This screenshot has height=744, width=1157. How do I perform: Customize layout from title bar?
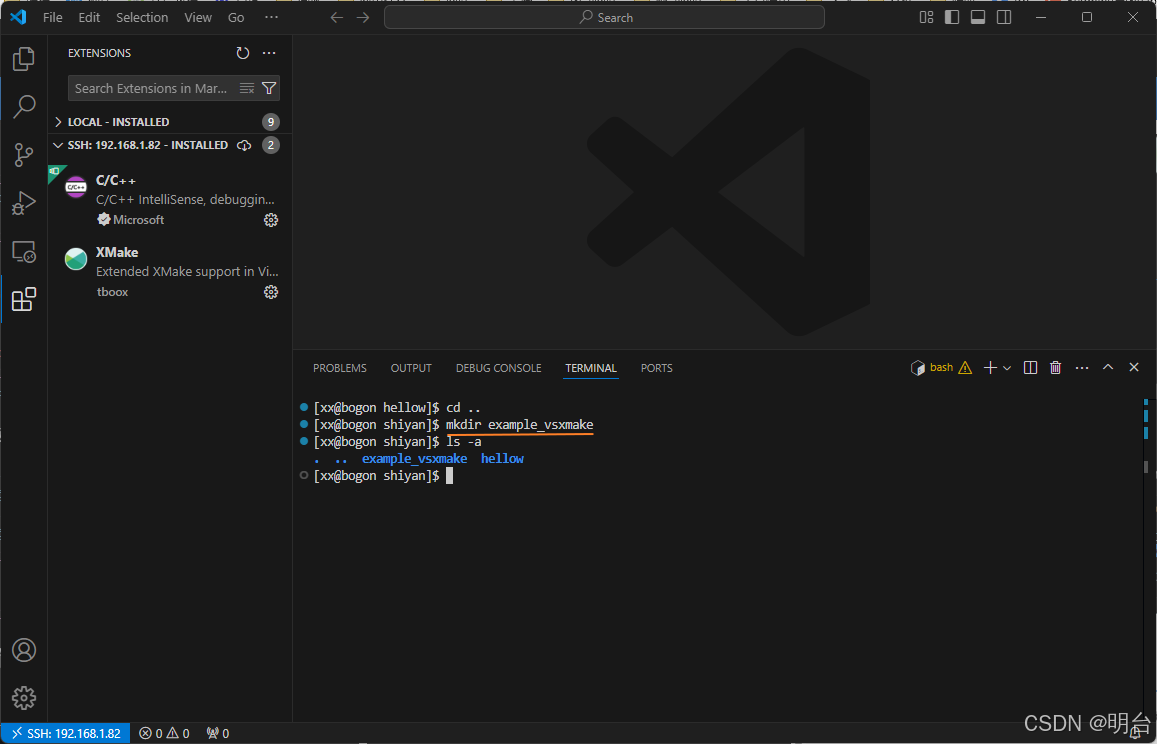coord(926,17)
